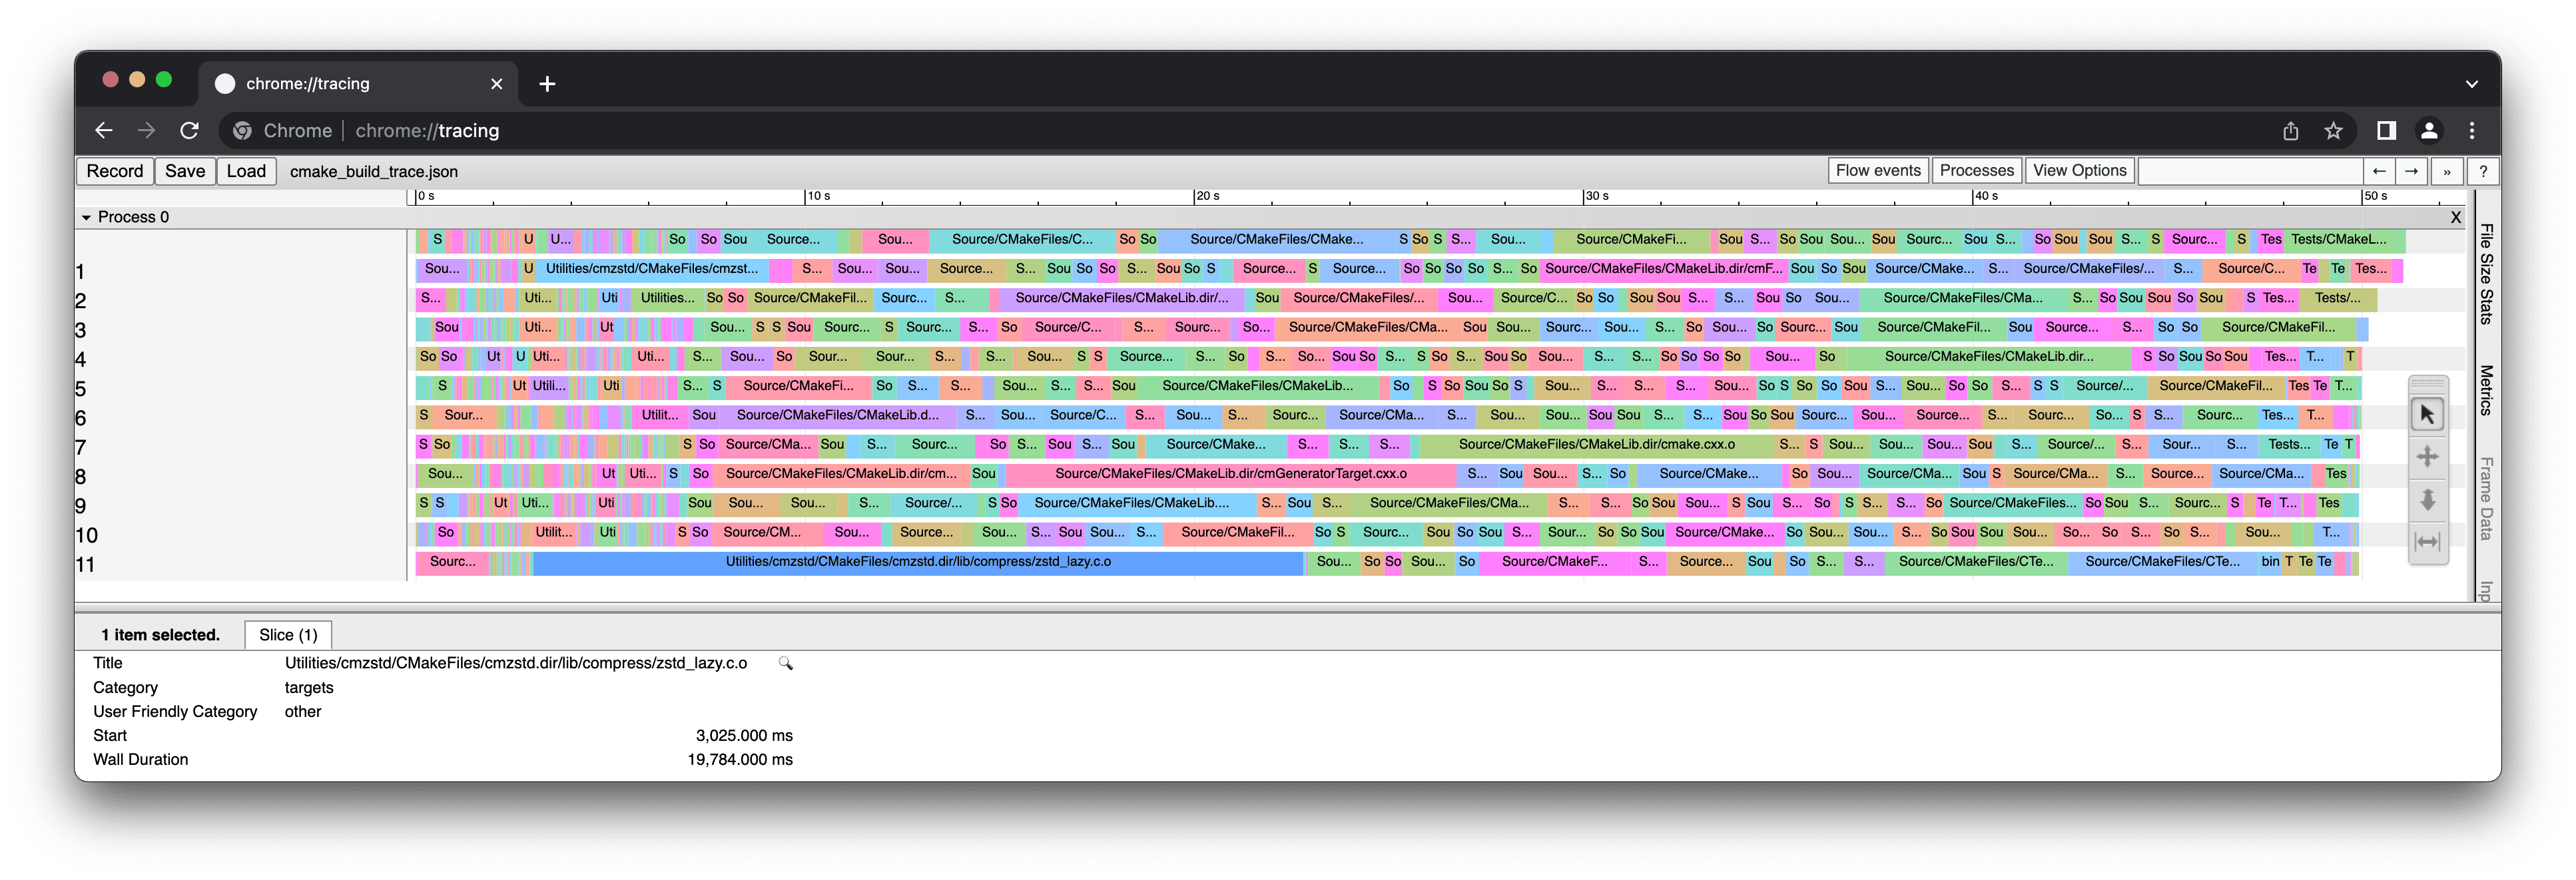This screenshot has height=880, width=2576.
Task: Click the 40 s timeline ruler mark
Action: click(1985, 196)
